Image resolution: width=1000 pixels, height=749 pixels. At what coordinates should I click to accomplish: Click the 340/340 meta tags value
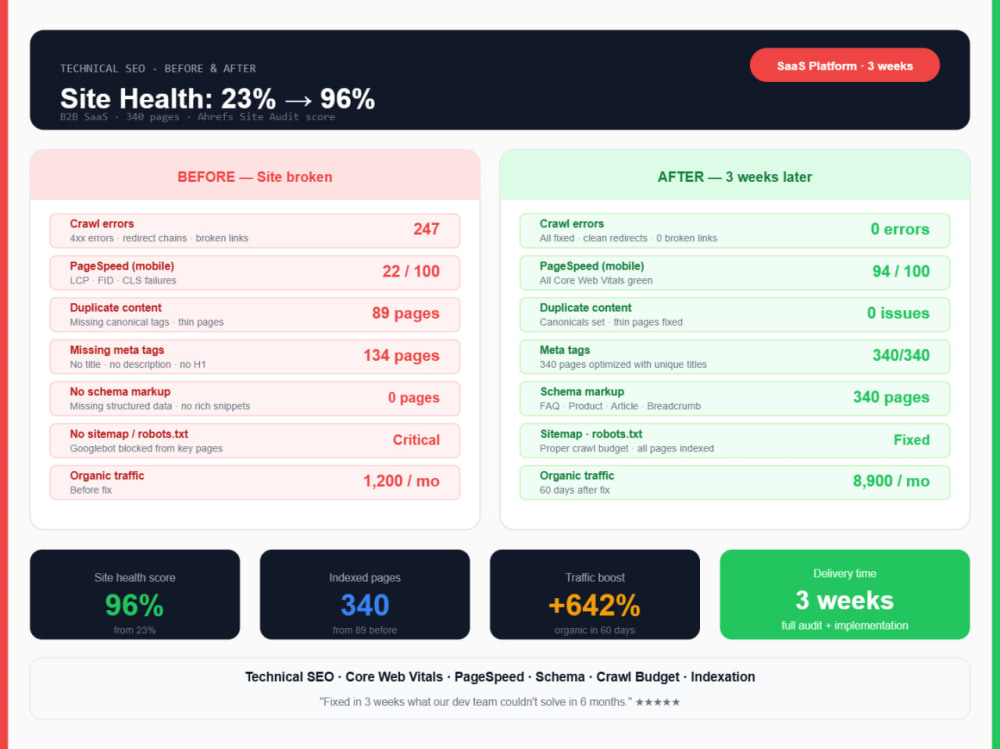pyautogui.click(x=901, y=355)
